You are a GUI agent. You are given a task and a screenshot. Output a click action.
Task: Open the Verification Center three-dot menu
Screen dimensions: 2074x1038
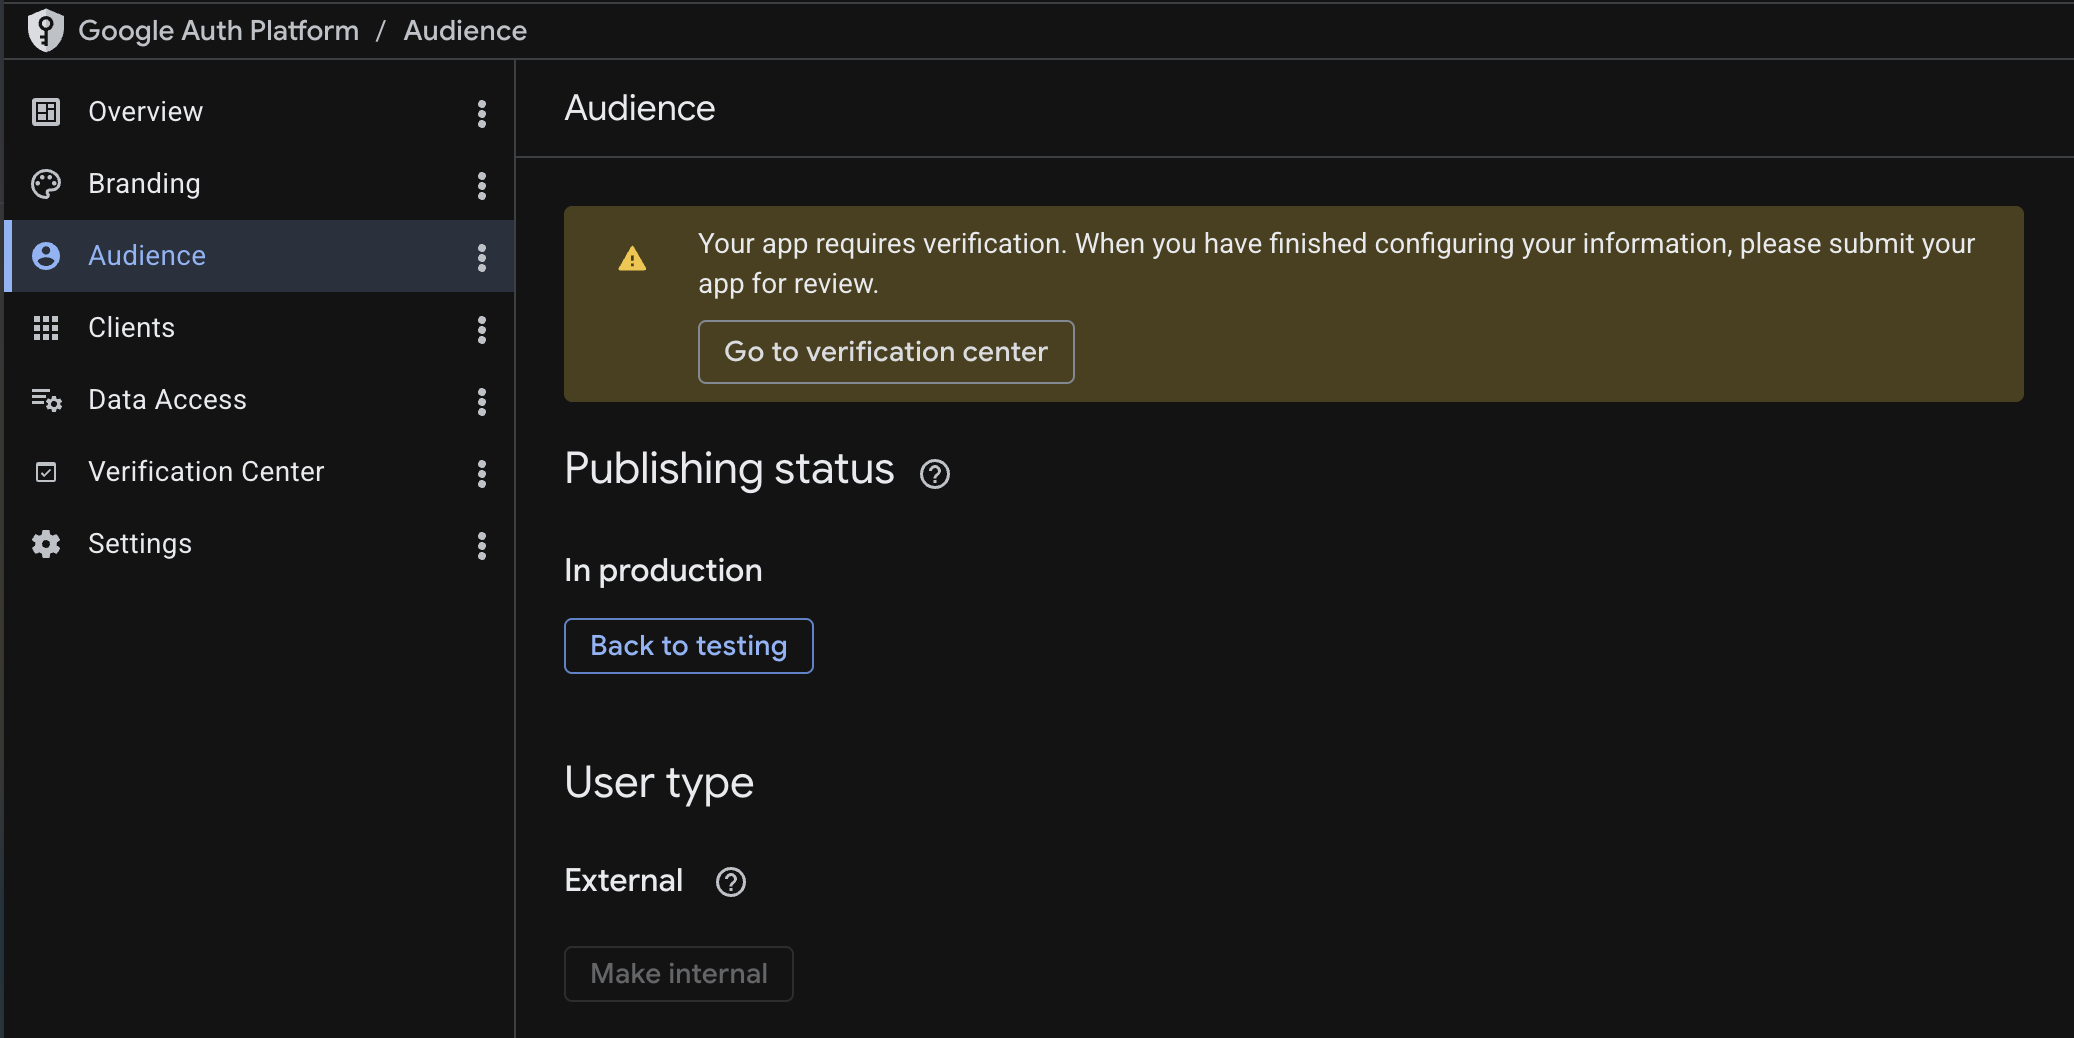click(x=482, y=473)
